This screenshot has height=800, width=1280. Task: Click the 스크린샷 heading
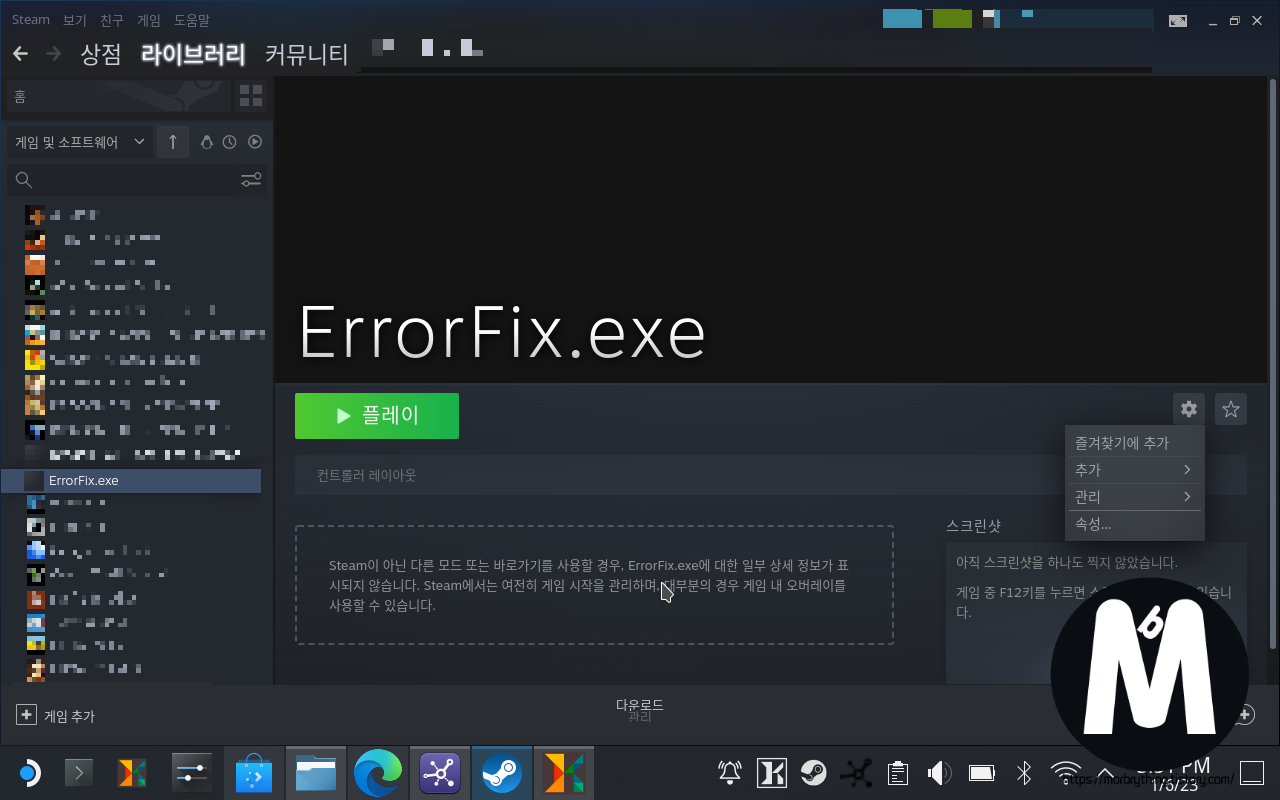(973, 526)
